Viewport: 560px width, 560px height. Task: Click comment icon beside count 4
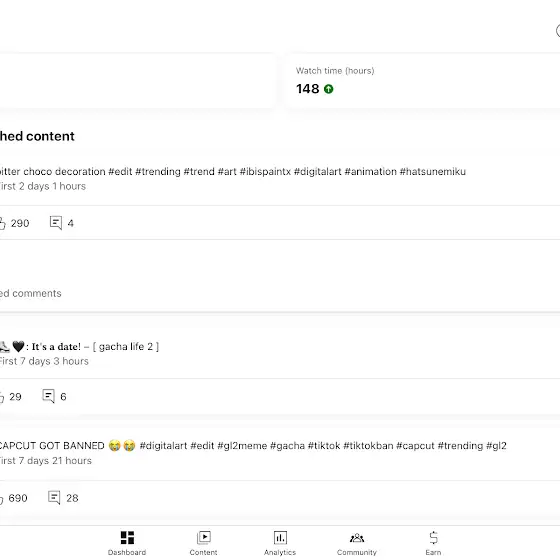(x=56, y=223)
